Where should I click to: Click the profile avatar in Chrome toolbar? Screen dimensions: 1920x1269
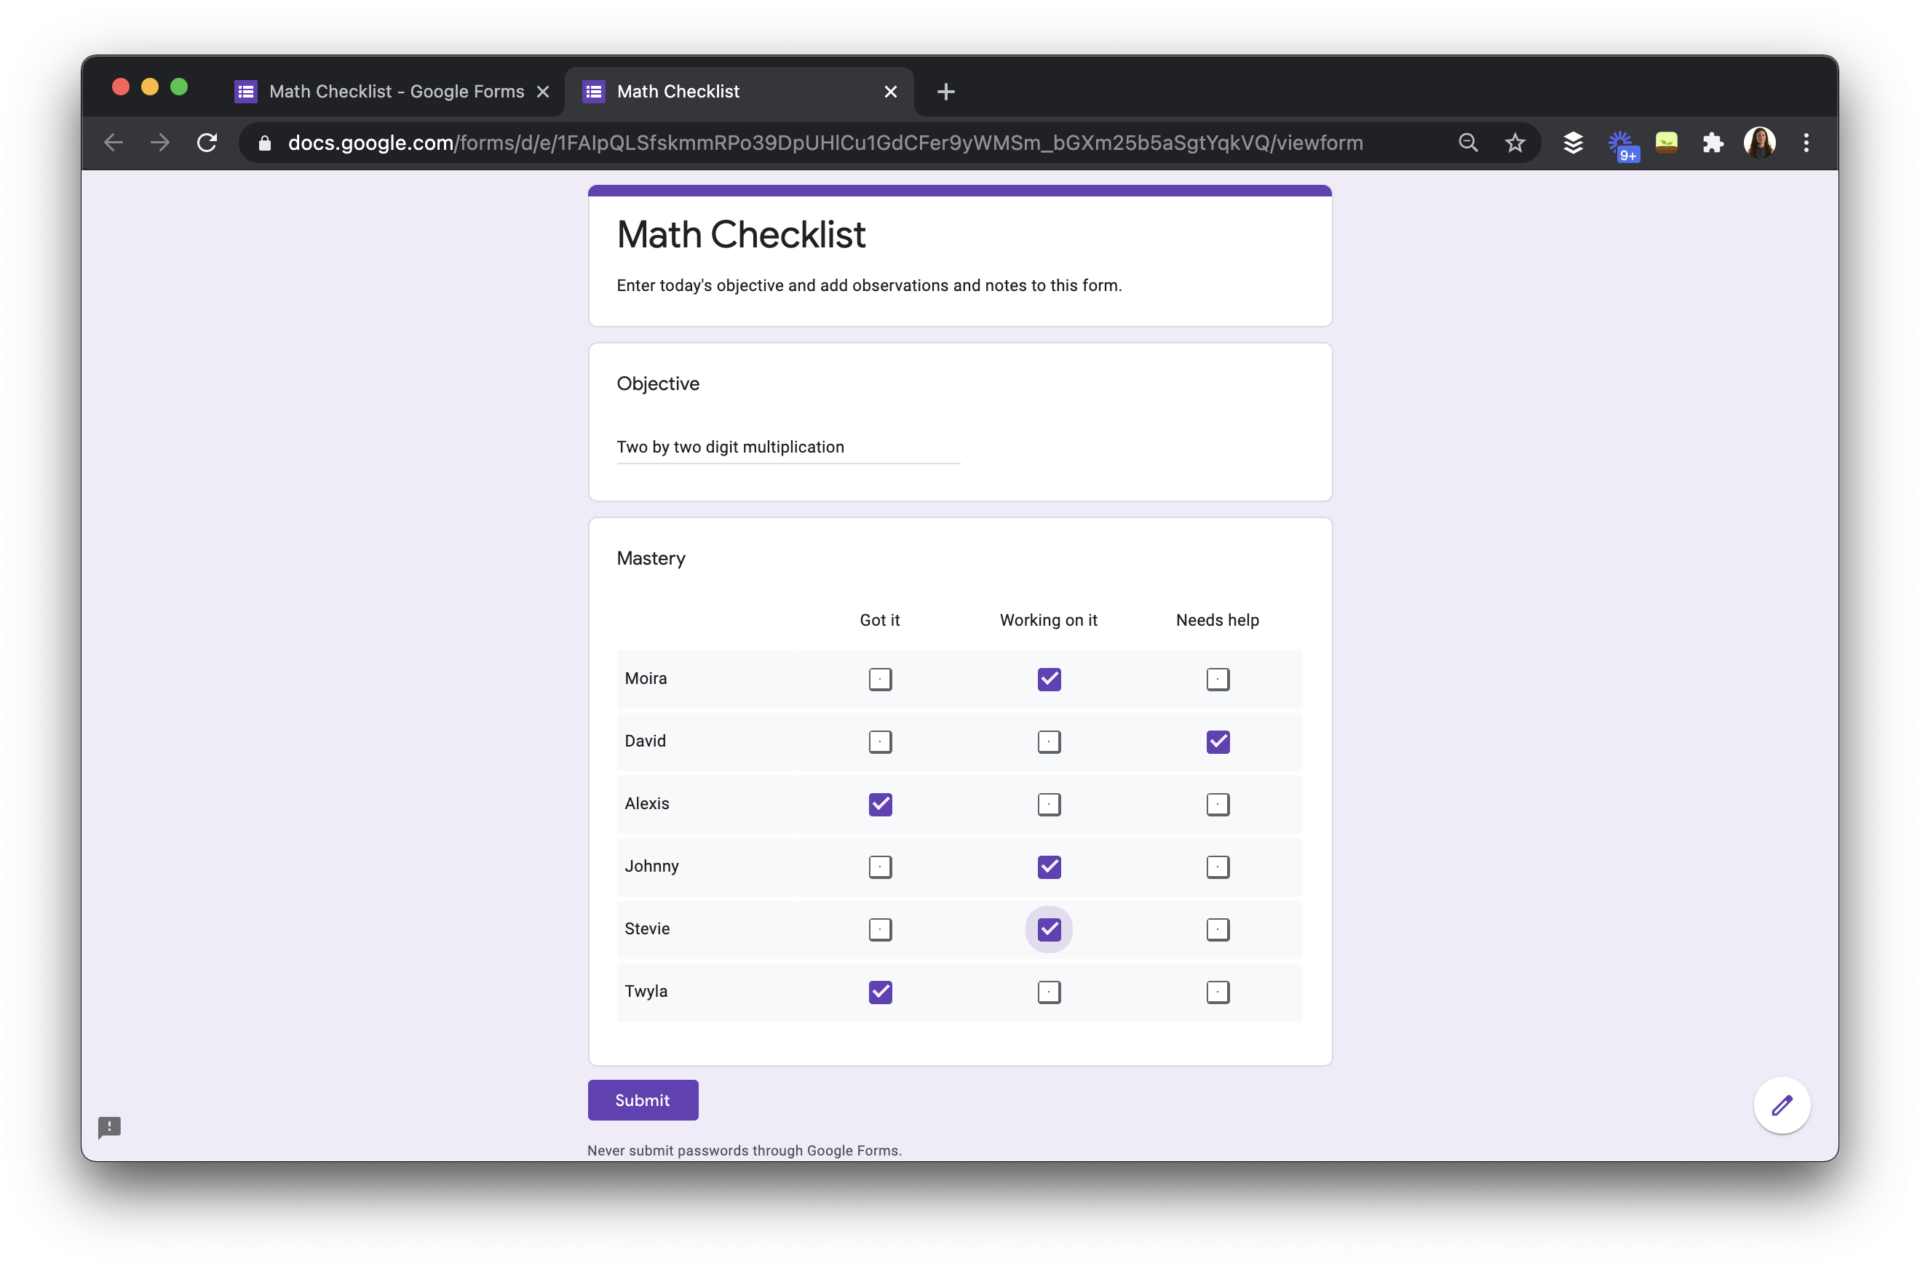coord(1759,143)
